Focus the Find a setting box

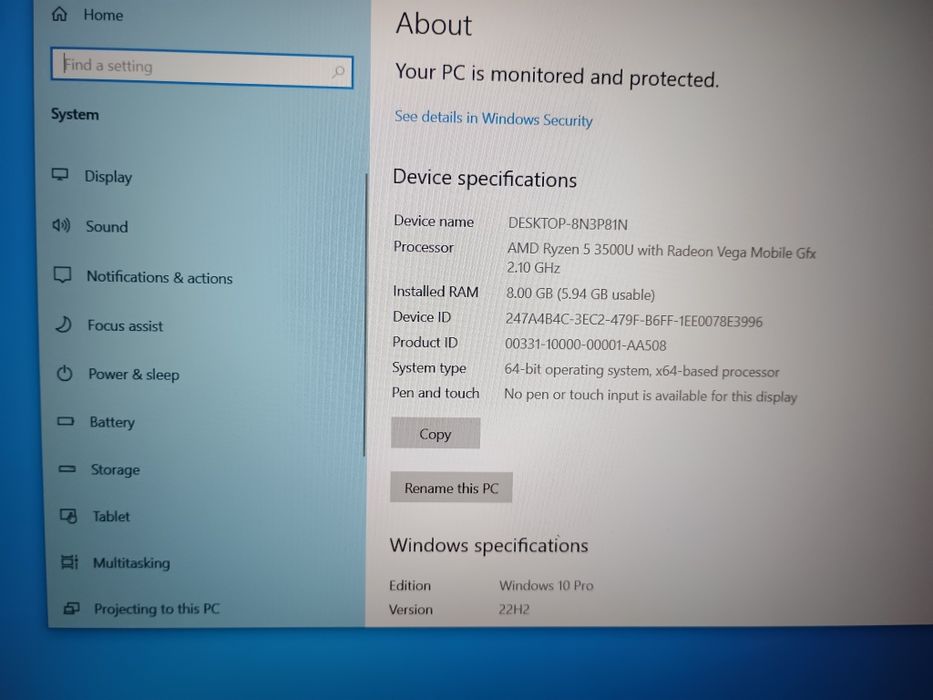[202, 68]
